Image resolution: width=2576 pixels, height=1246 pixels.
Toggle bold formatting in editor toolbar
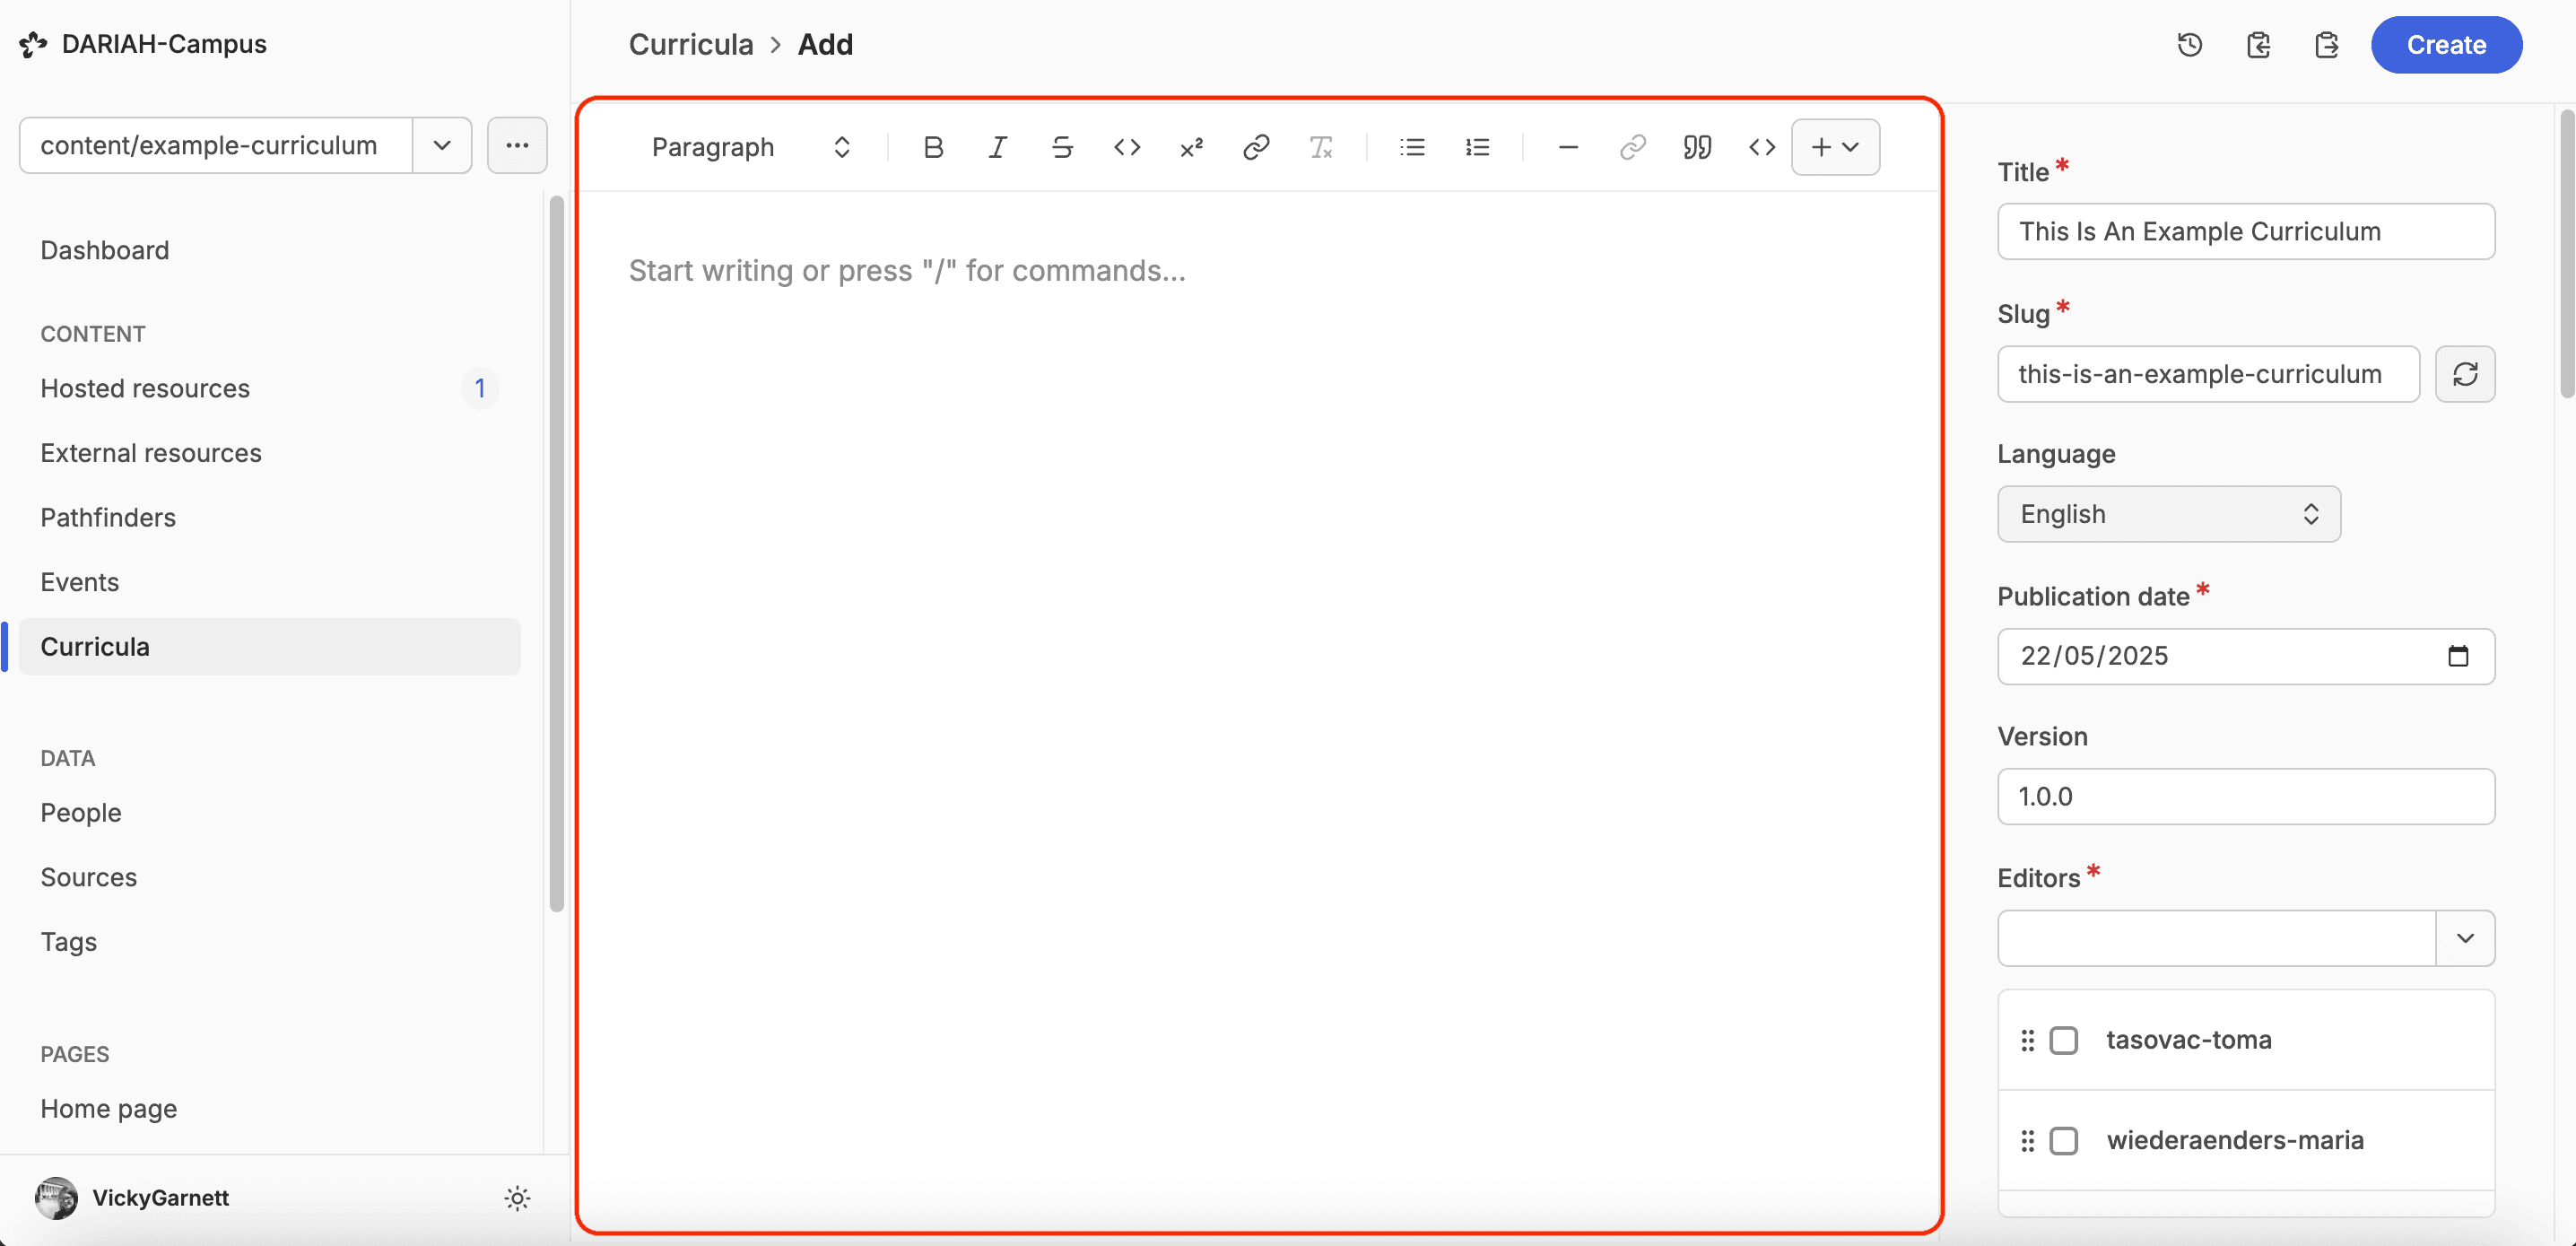933,147
